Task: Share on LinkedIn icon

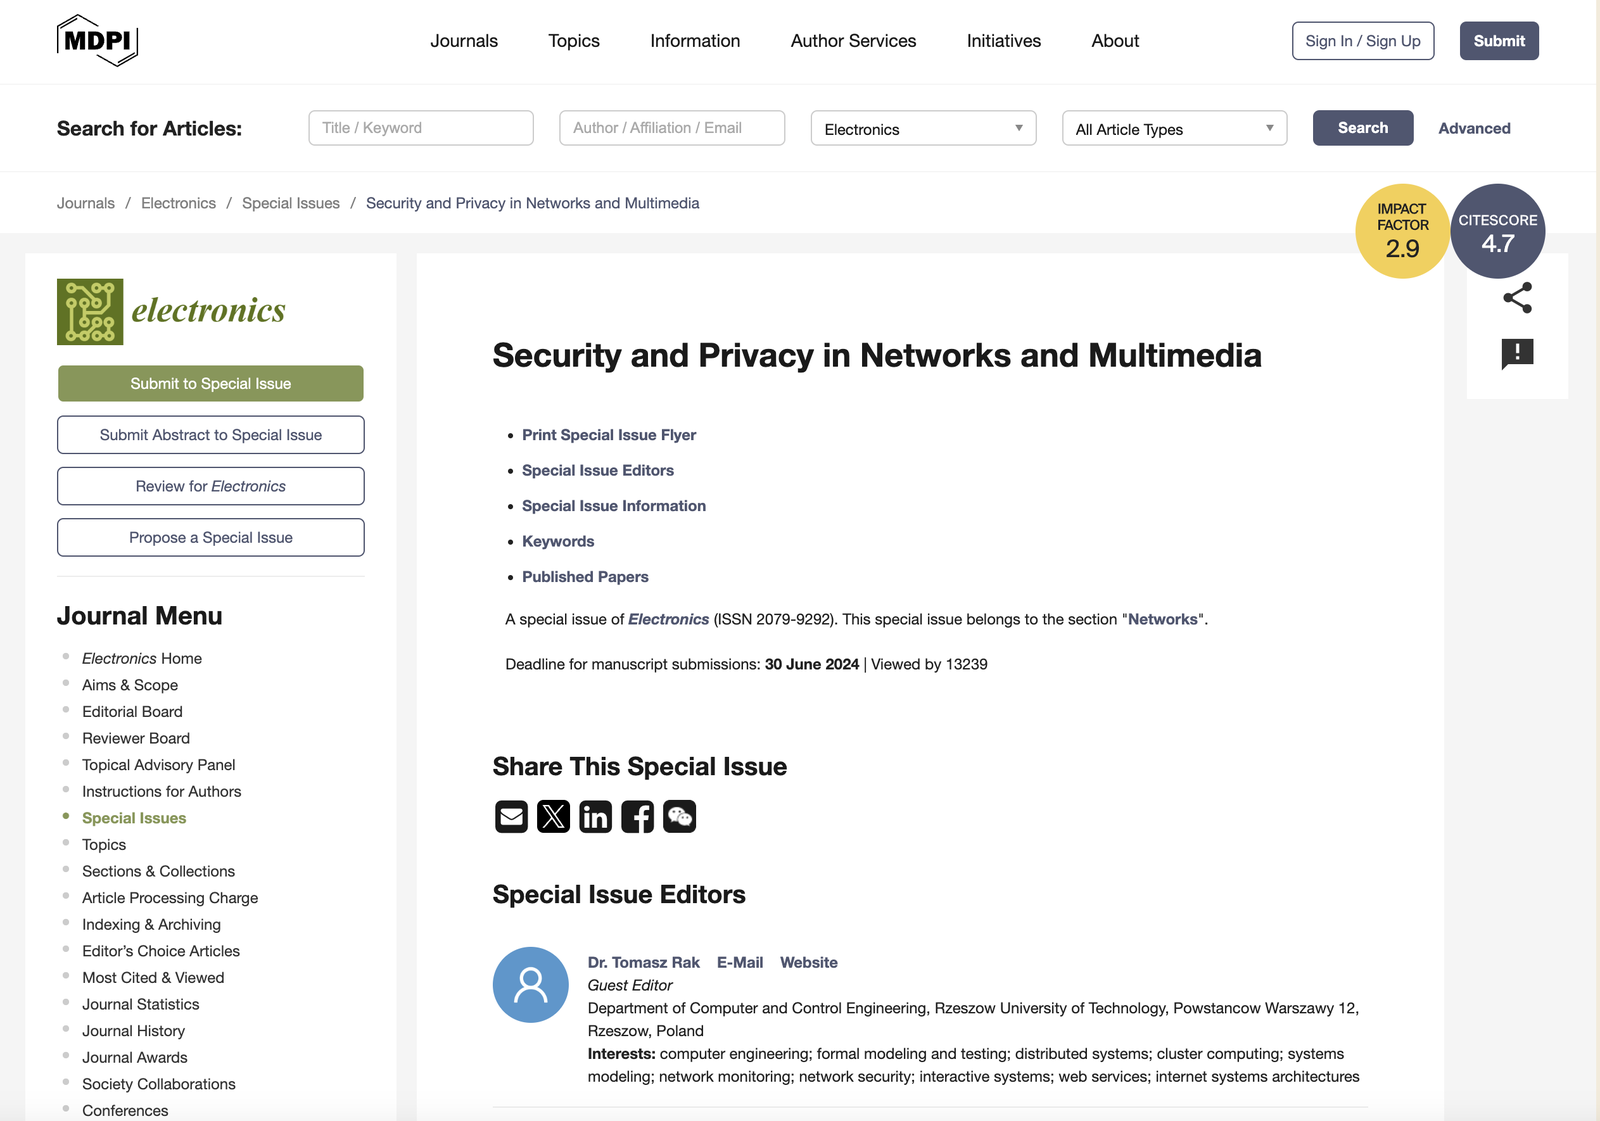Action: tap(595, 817)
